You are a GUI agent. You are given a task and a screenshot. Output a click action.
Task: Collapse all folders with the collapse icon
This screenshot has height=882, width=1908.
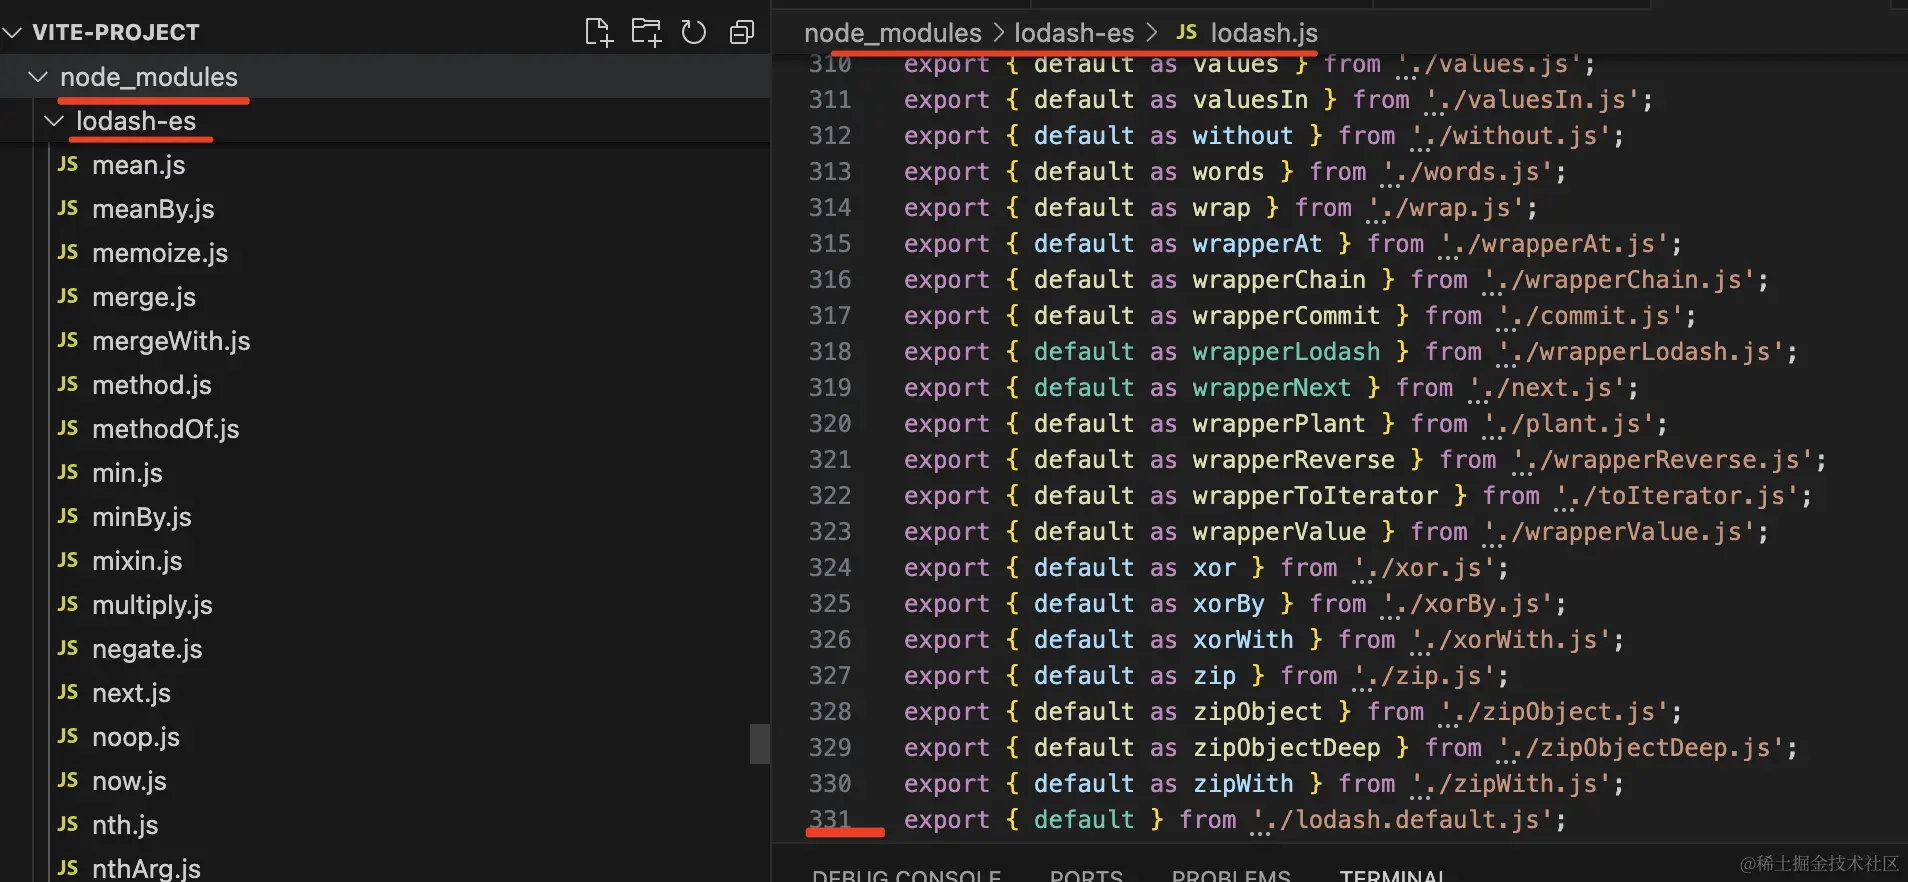point(742,32)
